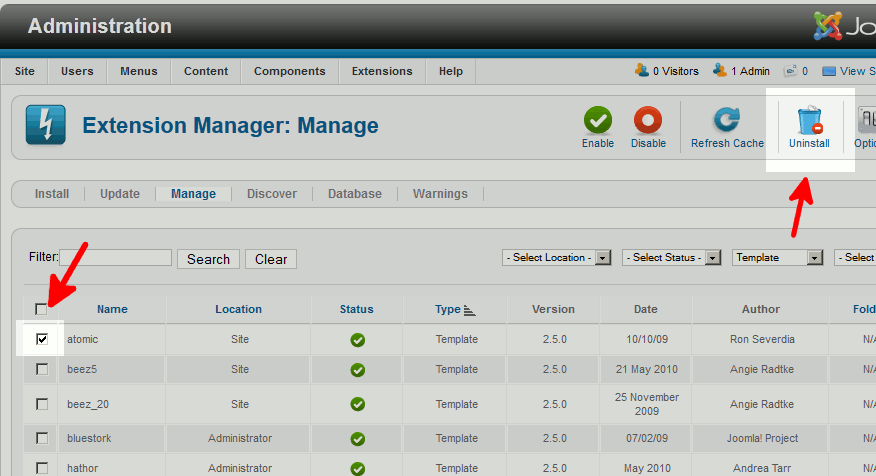Toggle the green status icon for beez5
Screen dimensions: 876x476
pos(357,370)
